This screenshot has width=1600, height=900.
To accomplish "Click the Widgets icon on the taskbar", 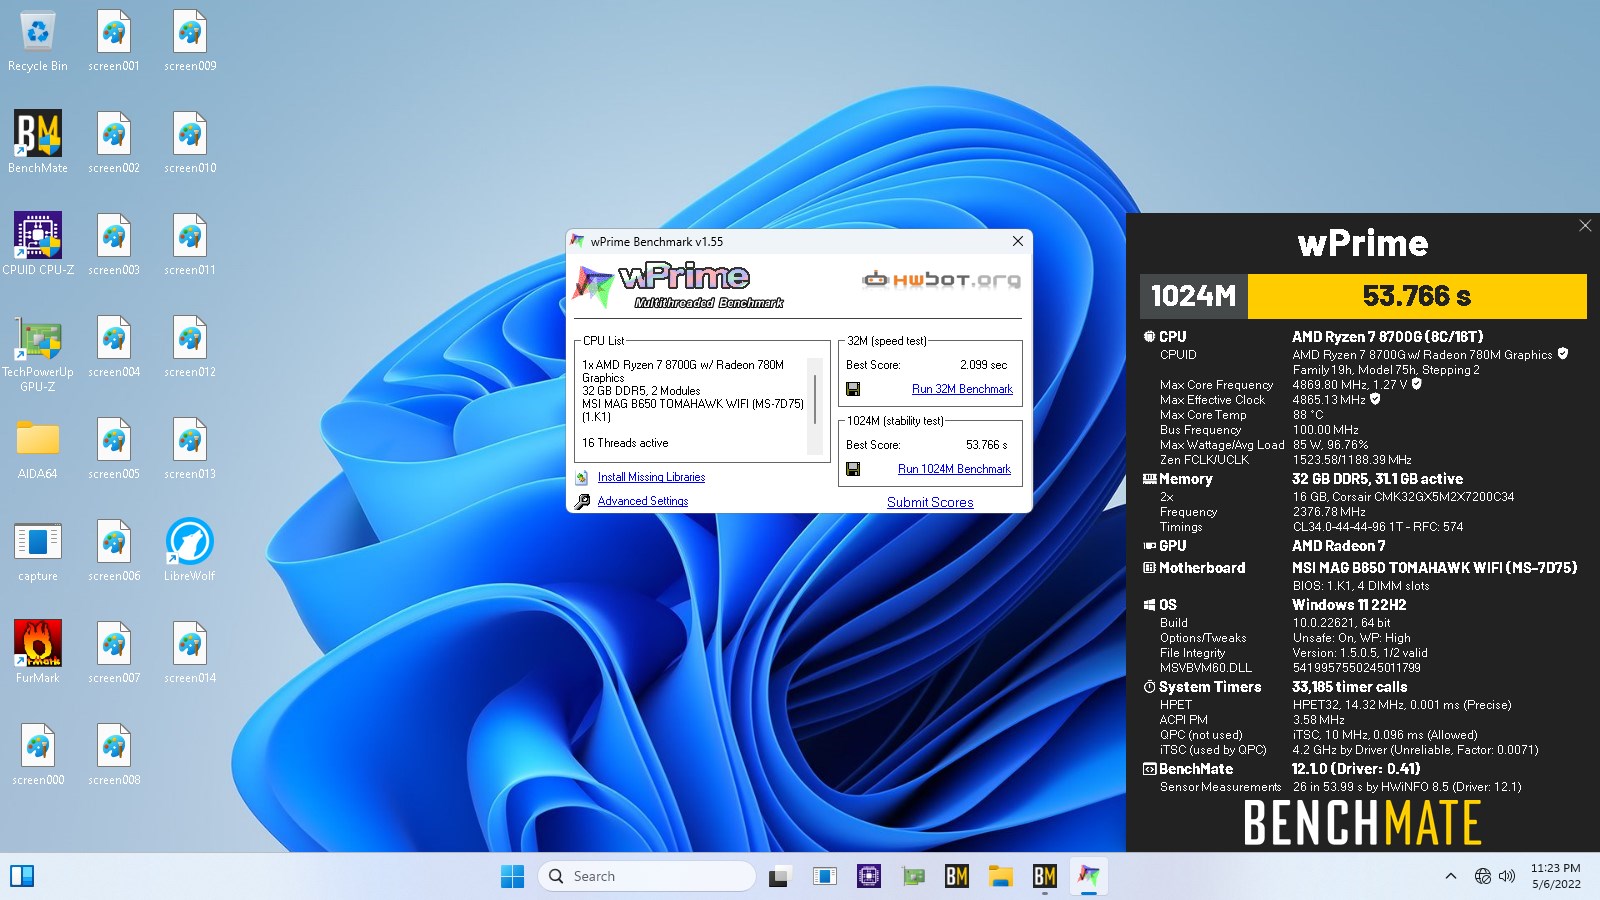I will point(22,876).
